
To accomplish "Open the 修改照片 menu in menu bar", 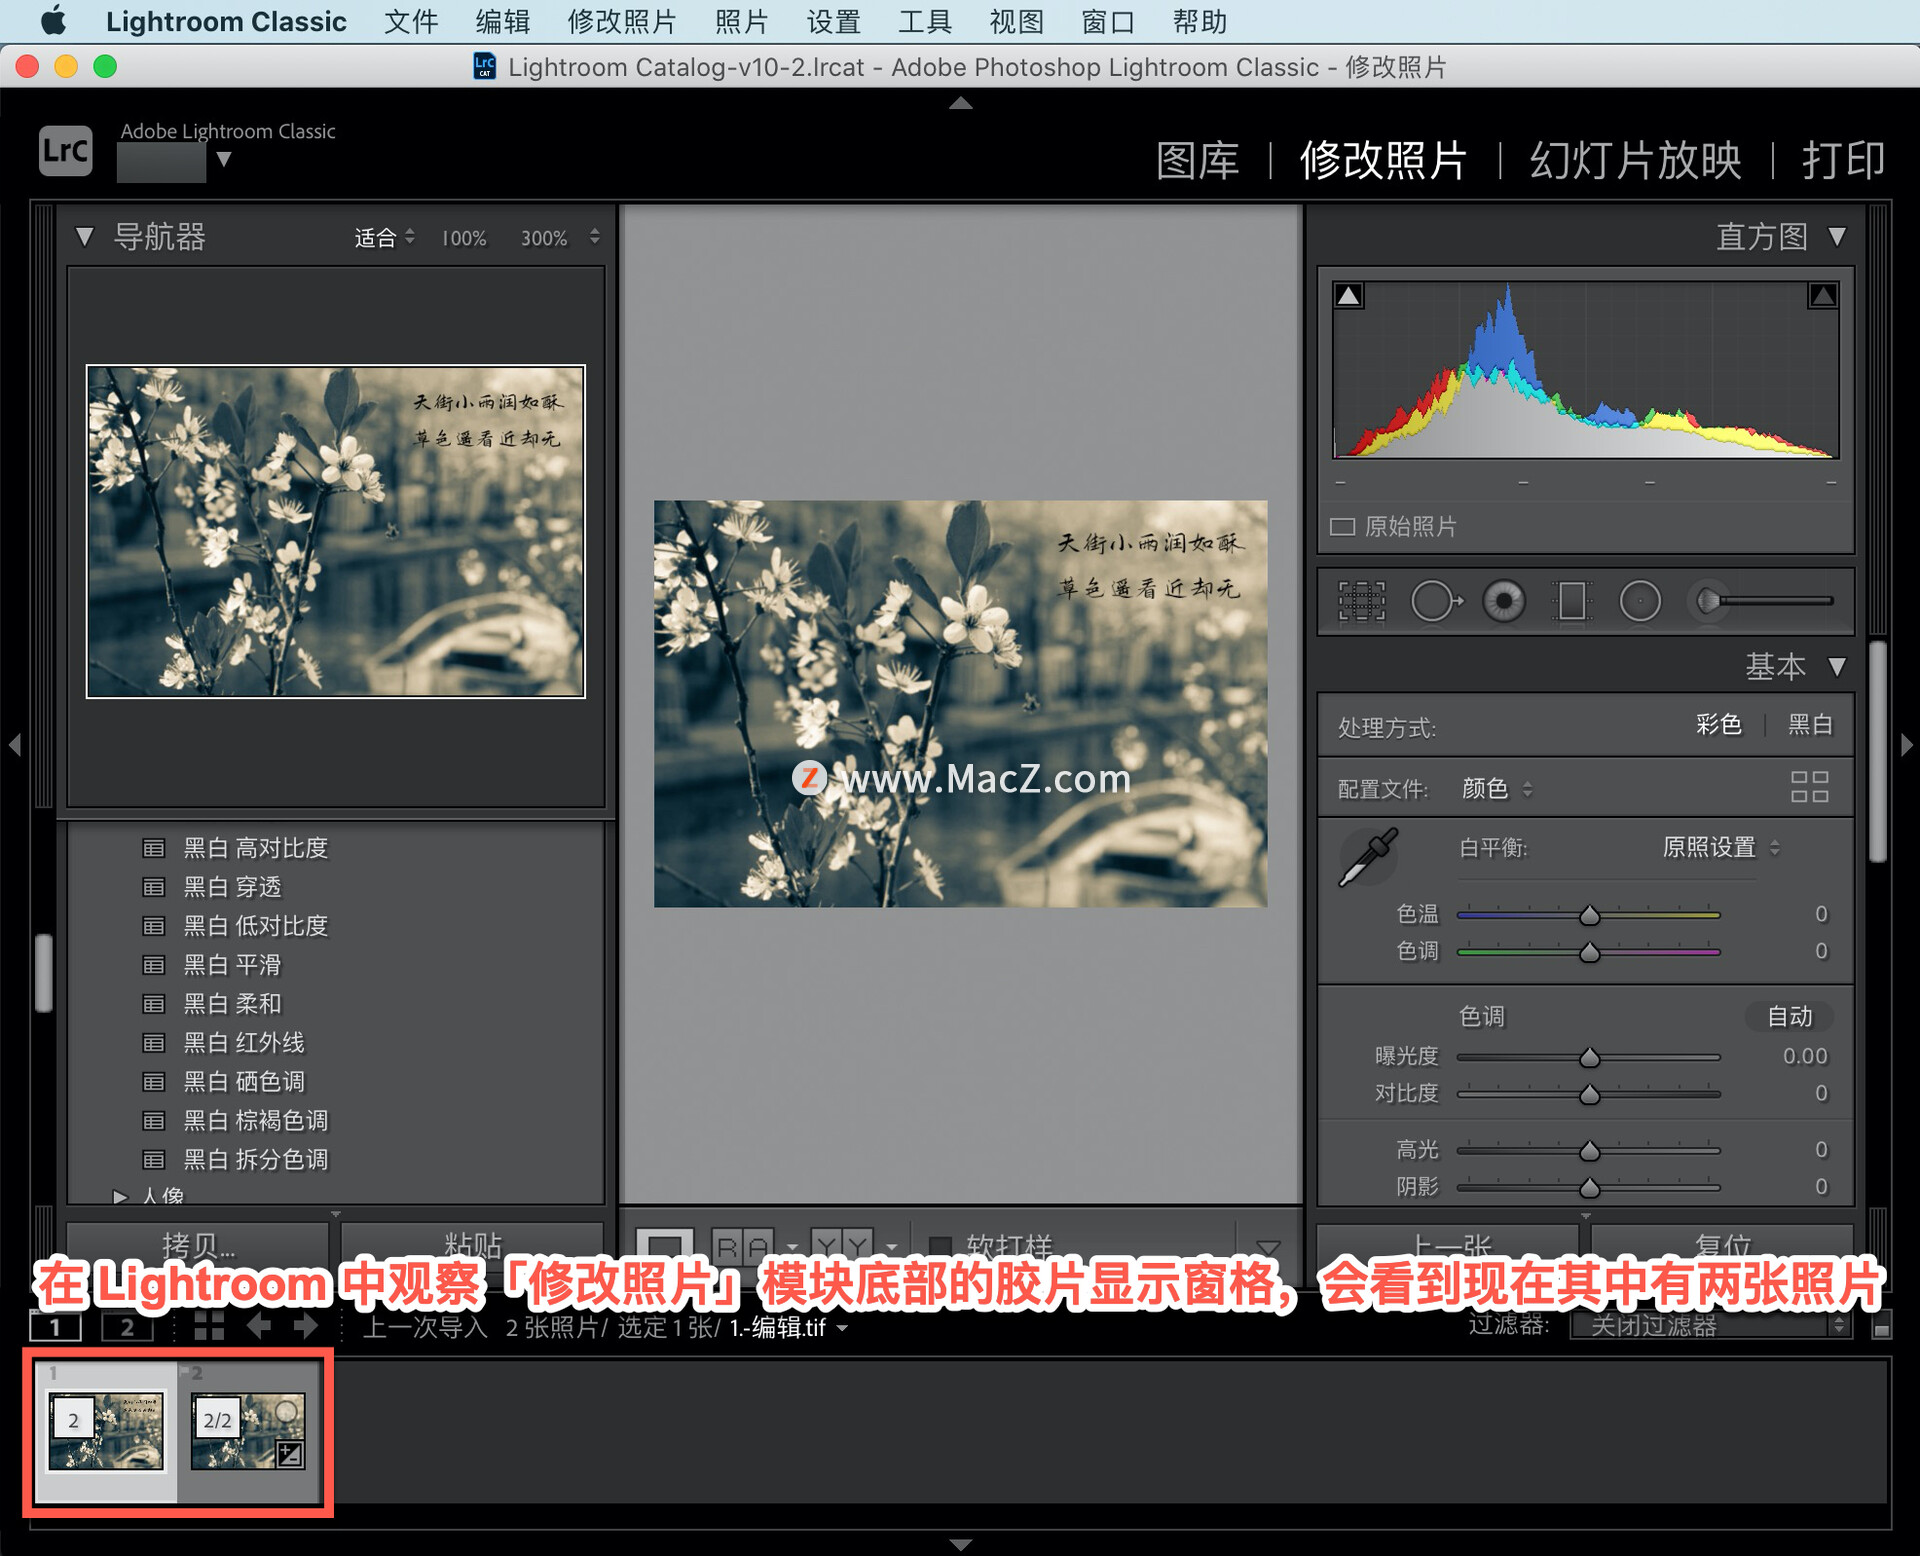I will 621,21.
